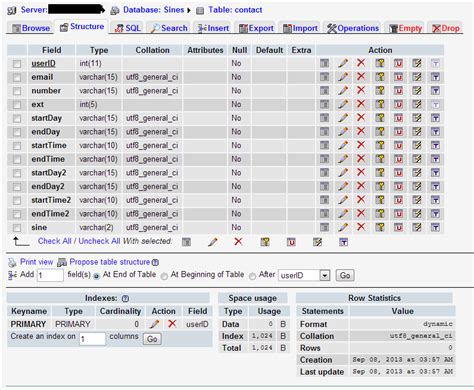Image resolution: width=474 pixels, height=390 pixels.
Task: Check the endTime row checkbox
Action: click(17, 159)
